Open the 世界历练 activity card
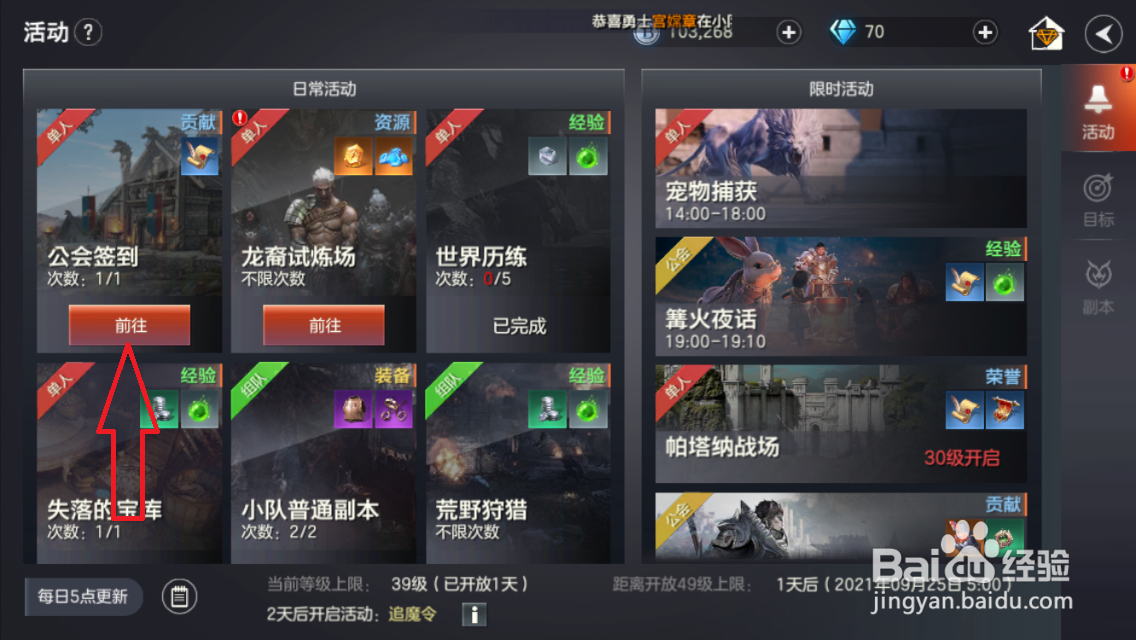 pyautogui.click(x=518, y=230)
